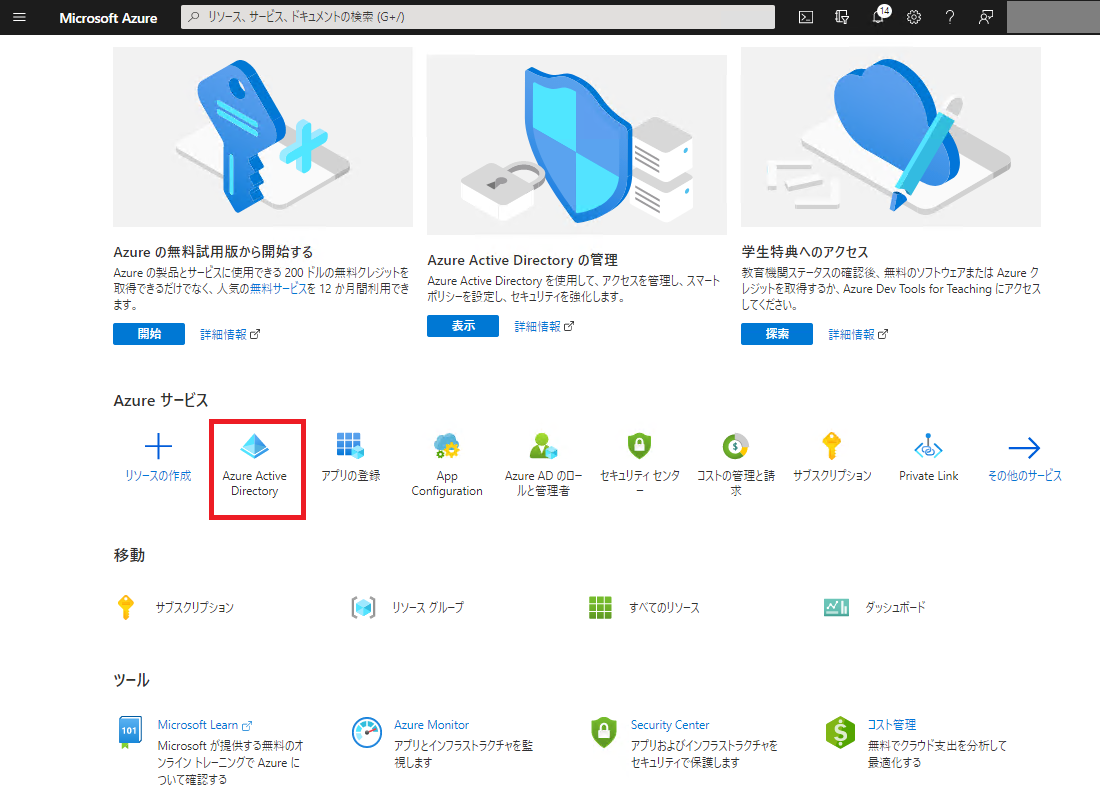This screenshot has height=794, width=1100.
Task: Open portal settings gear
Action: coord(913,17)
